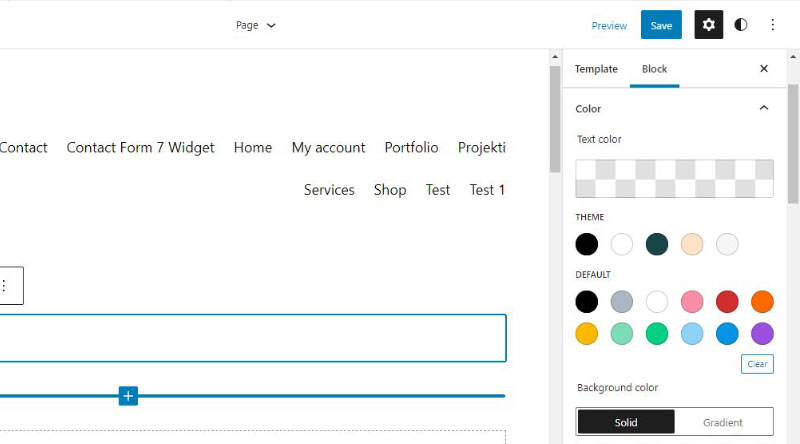This screenshot has width=800, height=444.
Task: Collapse the Color panel chevron
Action: tap(764, 108)
